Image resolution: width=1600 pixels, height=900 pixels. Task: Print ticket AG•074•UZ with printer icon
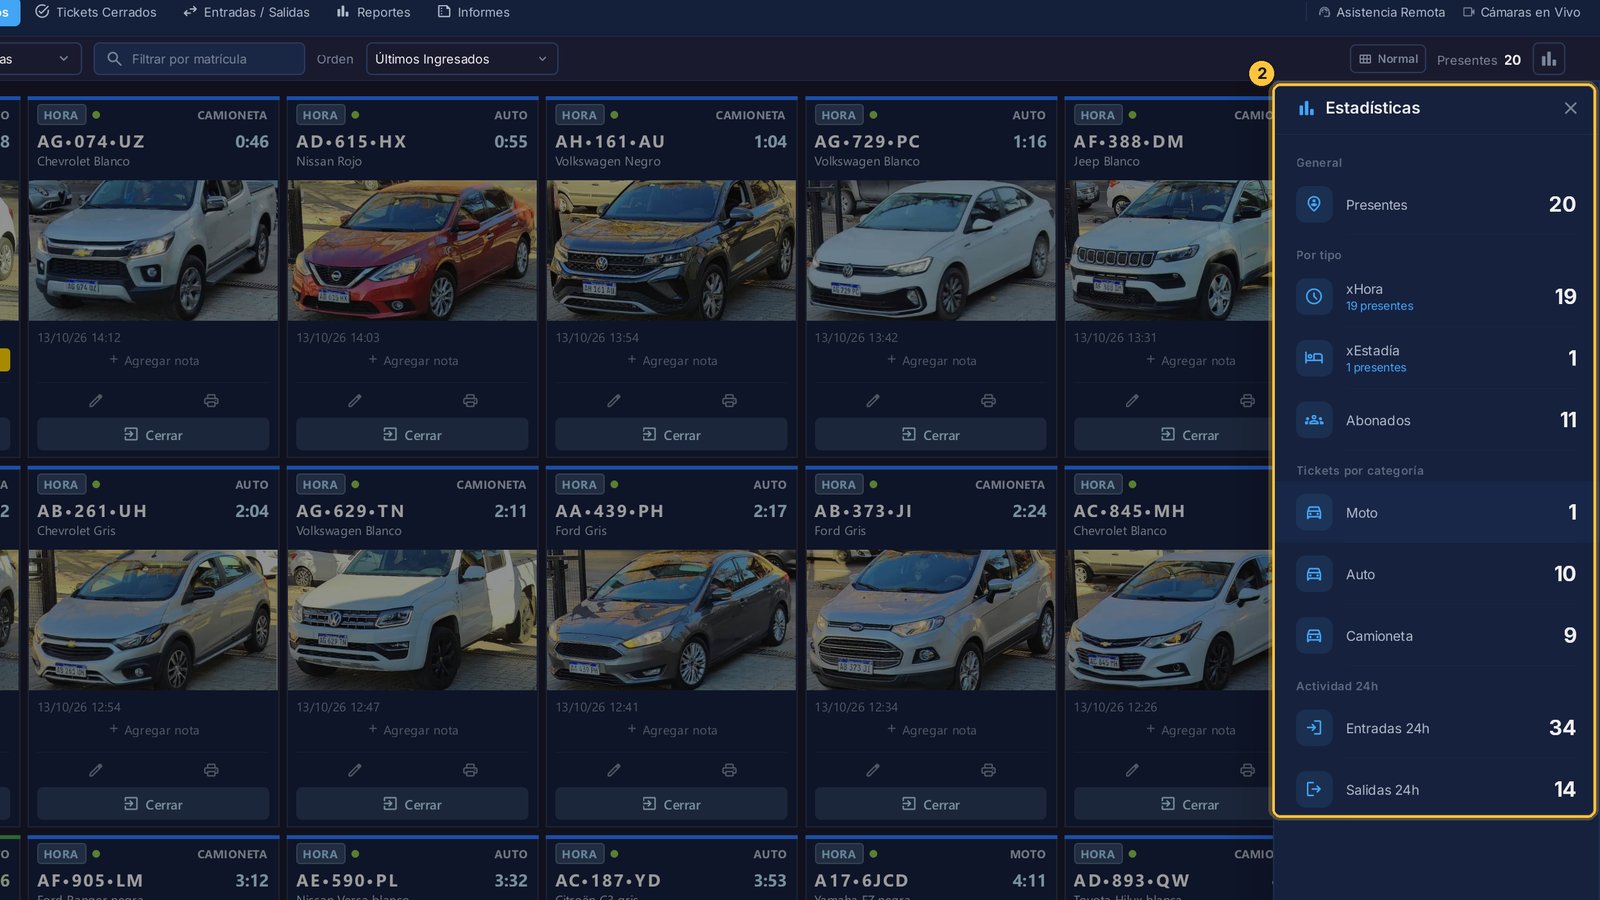click(x=211, y=400)
